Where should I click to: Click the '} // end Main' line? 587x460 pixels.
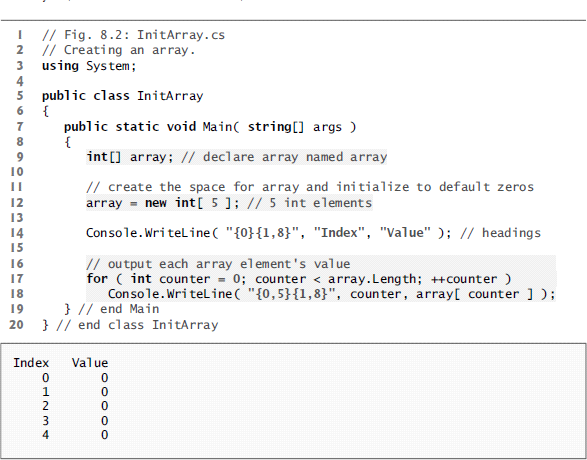coord(112,309)
